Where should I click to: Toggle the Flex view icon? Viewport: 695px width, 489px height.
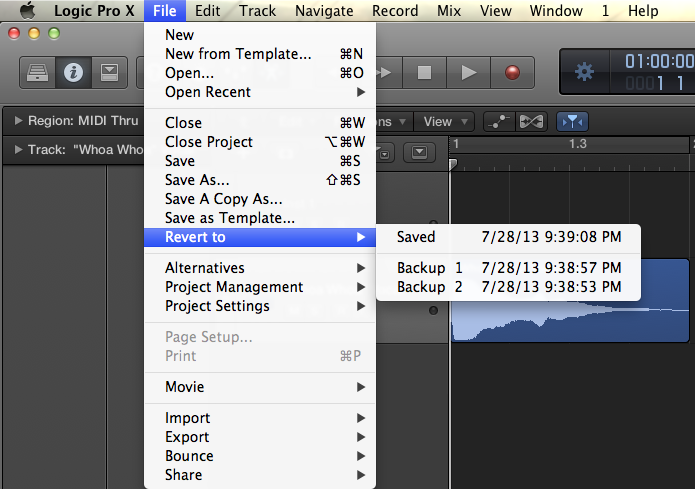tap(532, 121)
